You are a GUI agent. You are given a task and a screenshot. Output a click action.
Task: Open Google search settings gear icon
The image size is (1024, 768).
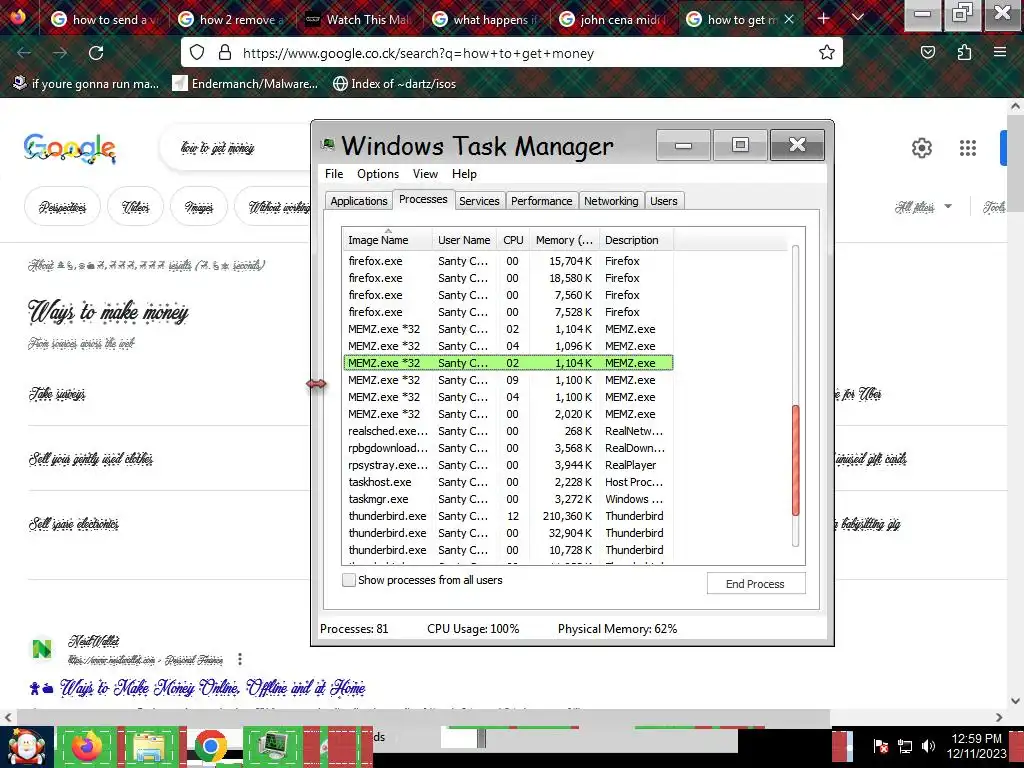tap(921, 148)
